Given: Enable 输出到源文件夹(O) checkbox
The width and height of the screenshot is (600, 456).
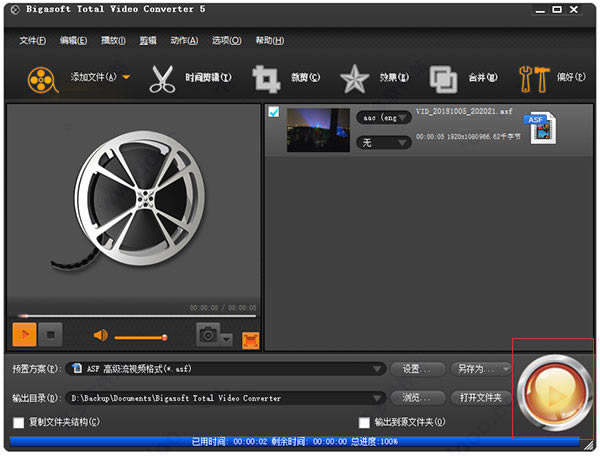Looking at the screenshot, I should coord(364,423).
